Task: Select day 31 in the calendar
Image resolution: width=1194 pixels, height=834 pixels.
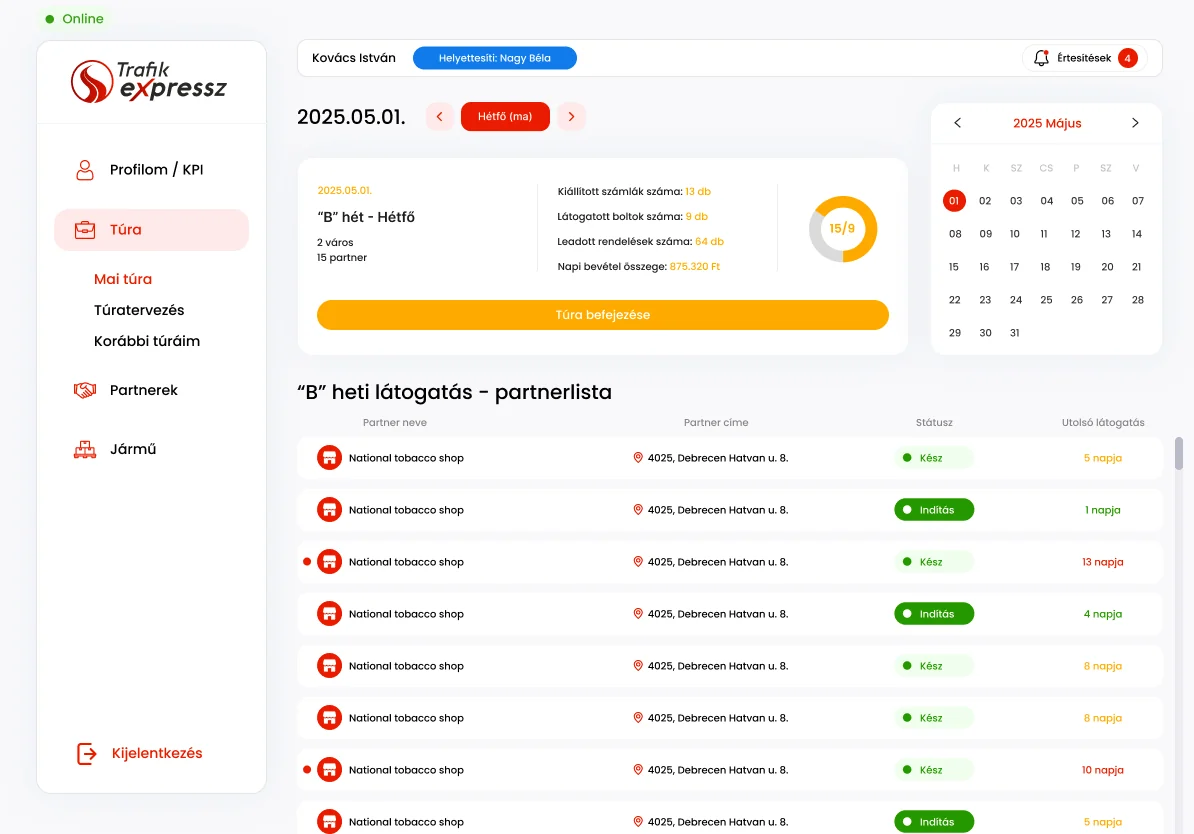Action: click(x=1014, y=333)
